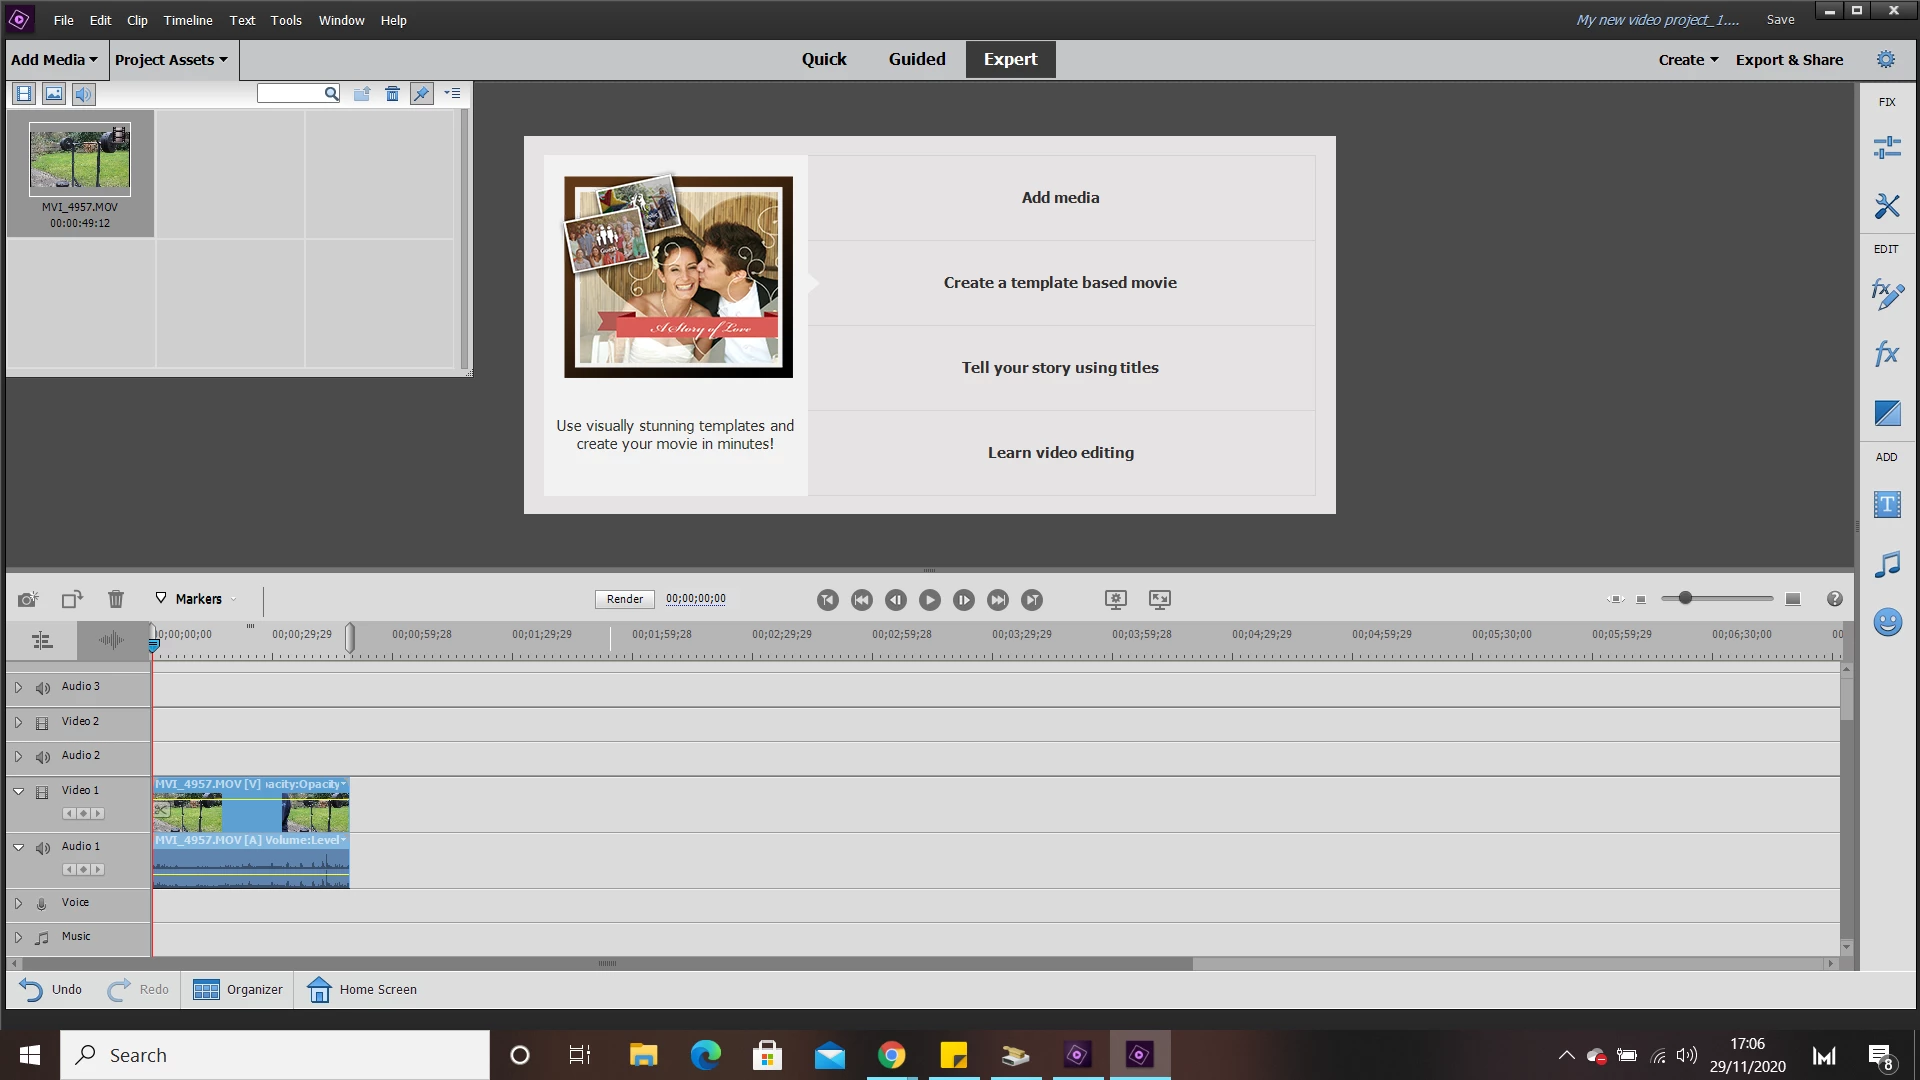Click Create a template based movie
The image size is (1920, 1080).
coord(1060,283)
